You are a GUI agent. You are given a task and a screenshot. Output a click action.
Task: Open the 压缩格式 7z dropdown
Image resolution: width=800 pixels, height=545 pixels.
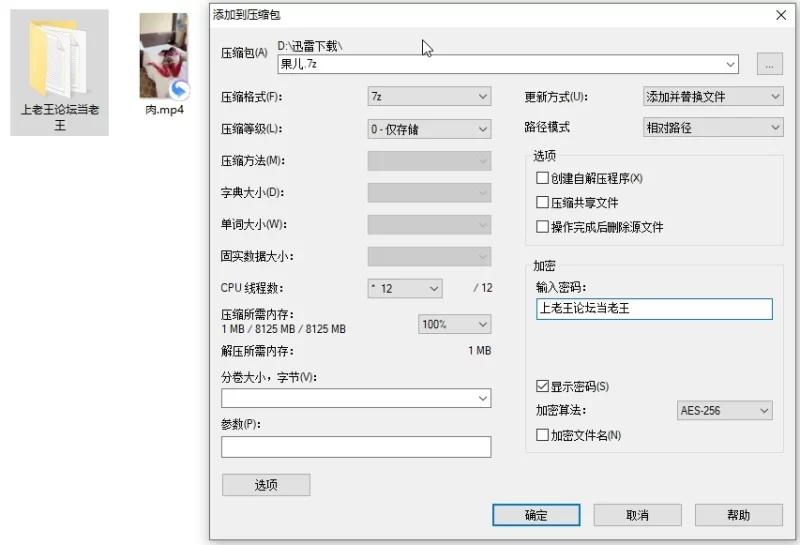point(429,96)
